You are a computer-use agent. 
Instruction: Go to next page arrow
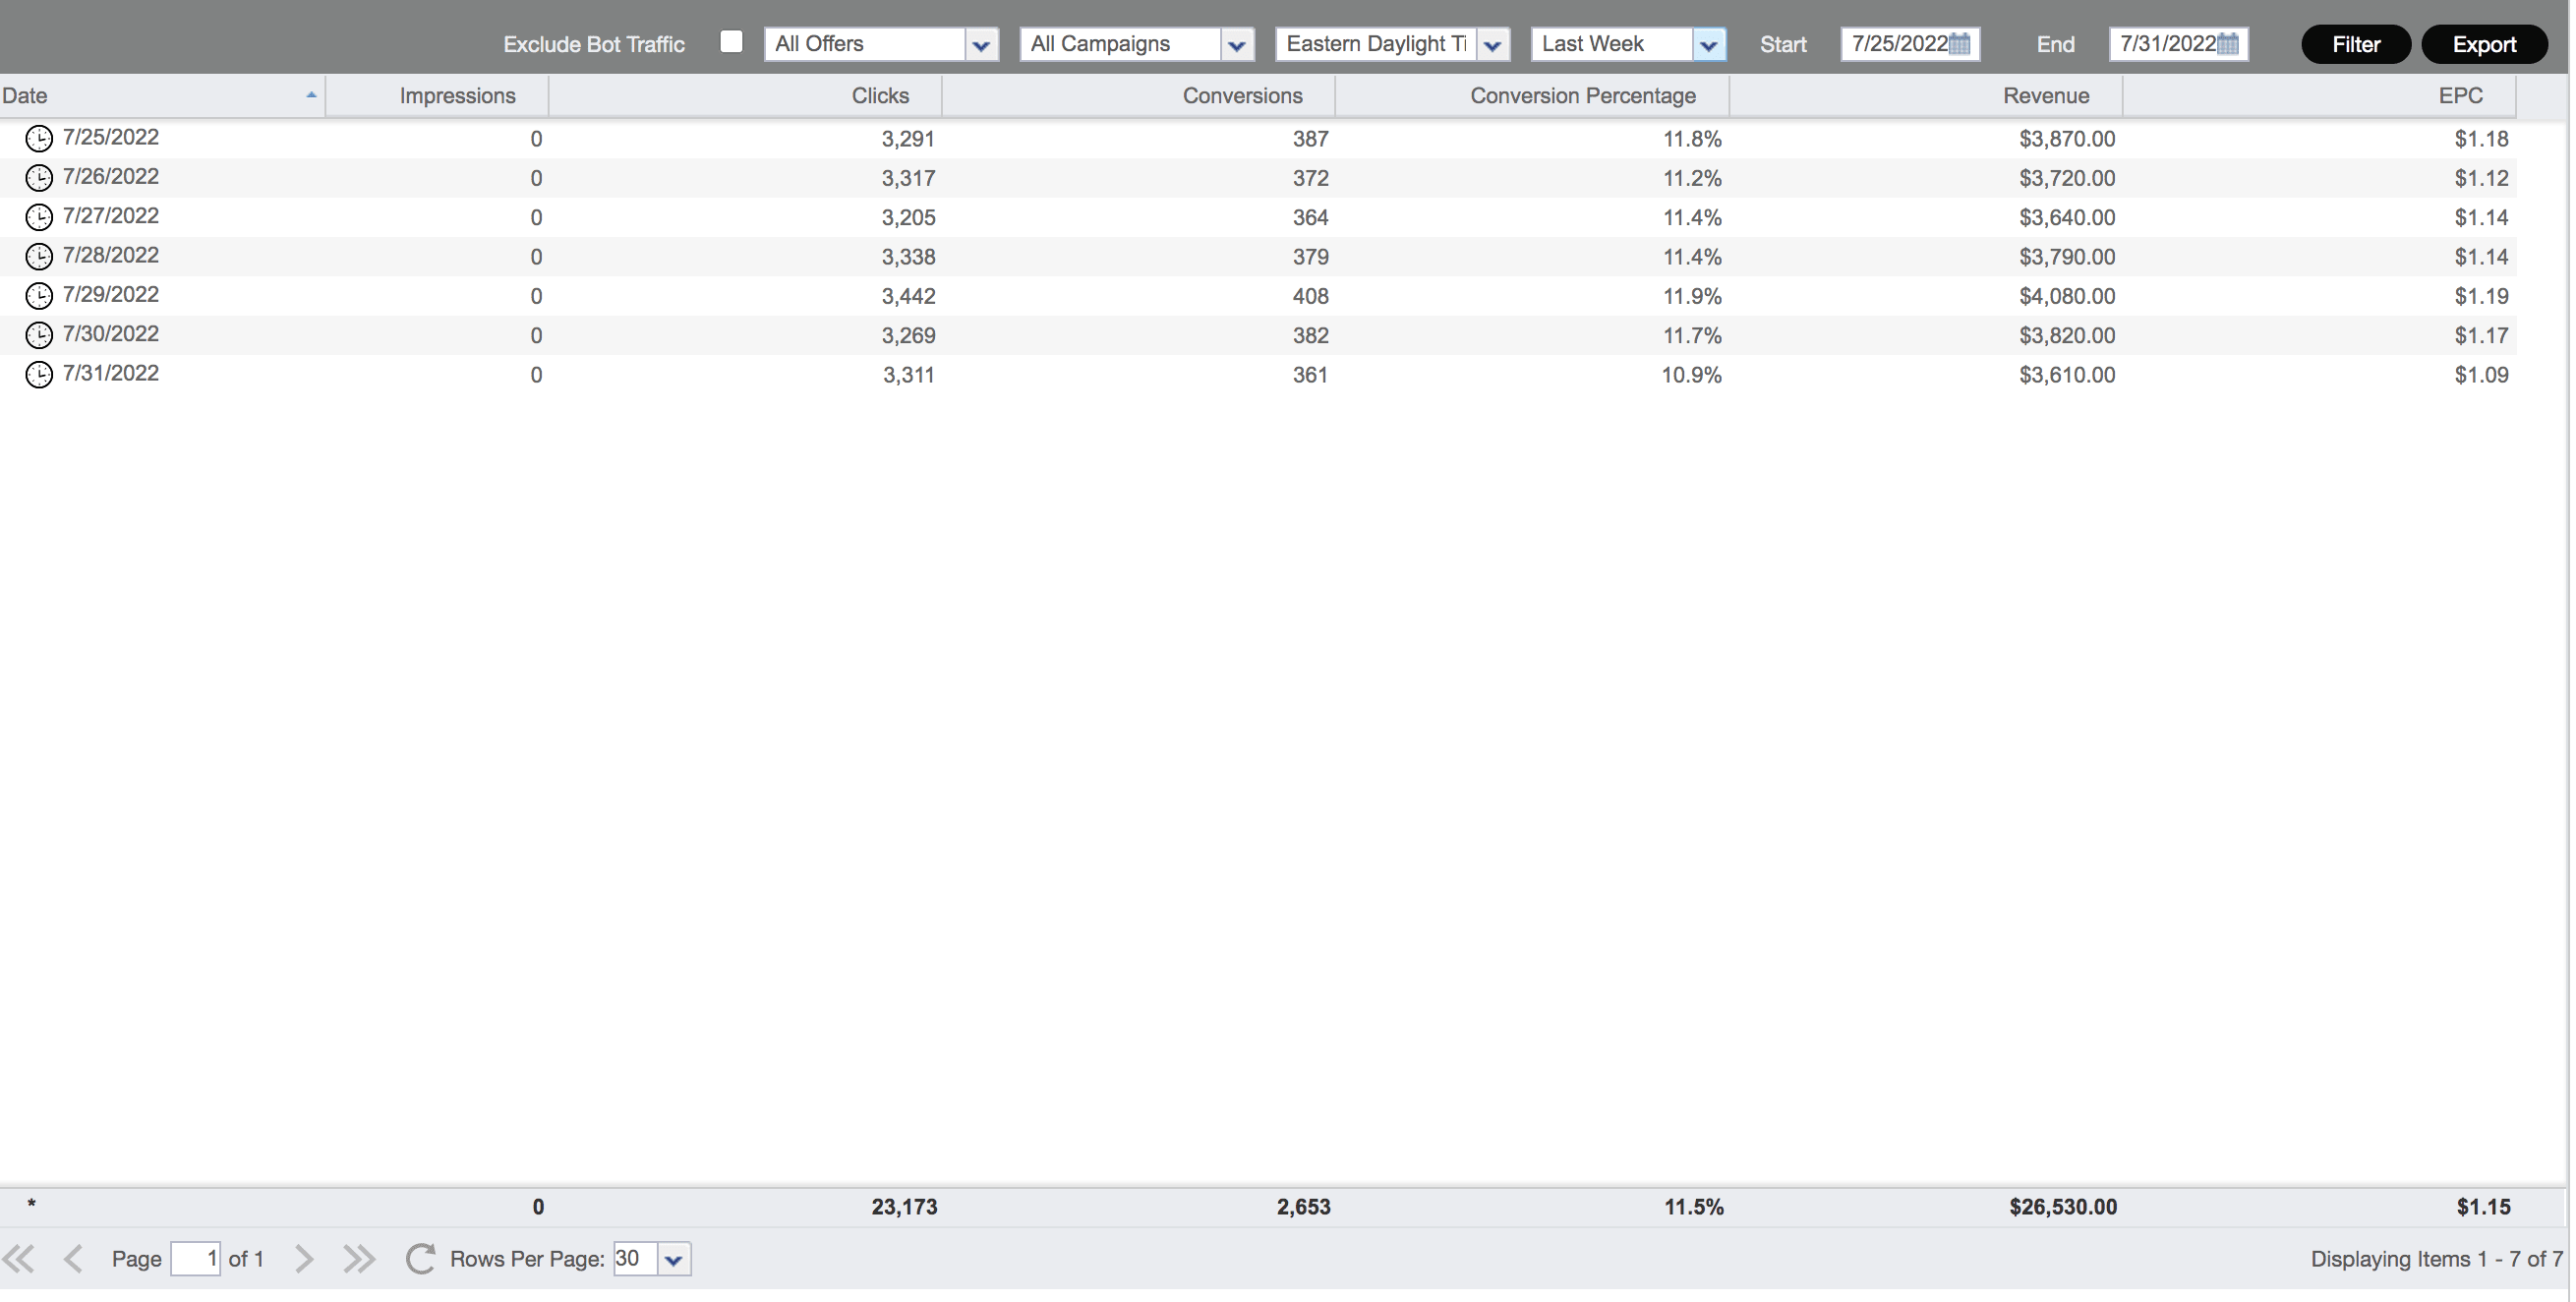pos(305,1260)
